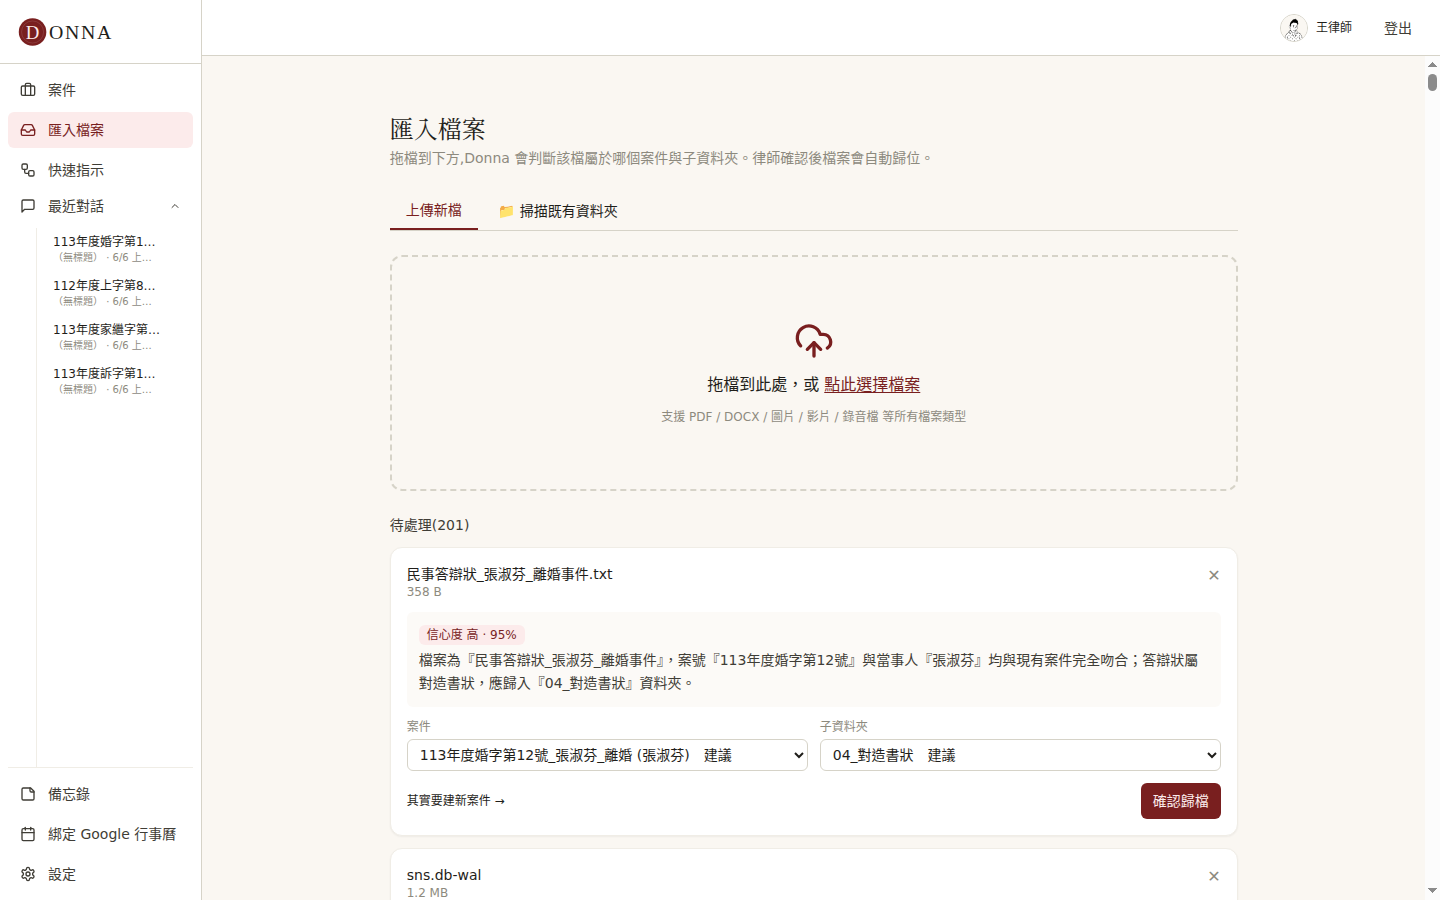Click the sns.db-wal file name
1440x900 pixels.
(444, 875)
